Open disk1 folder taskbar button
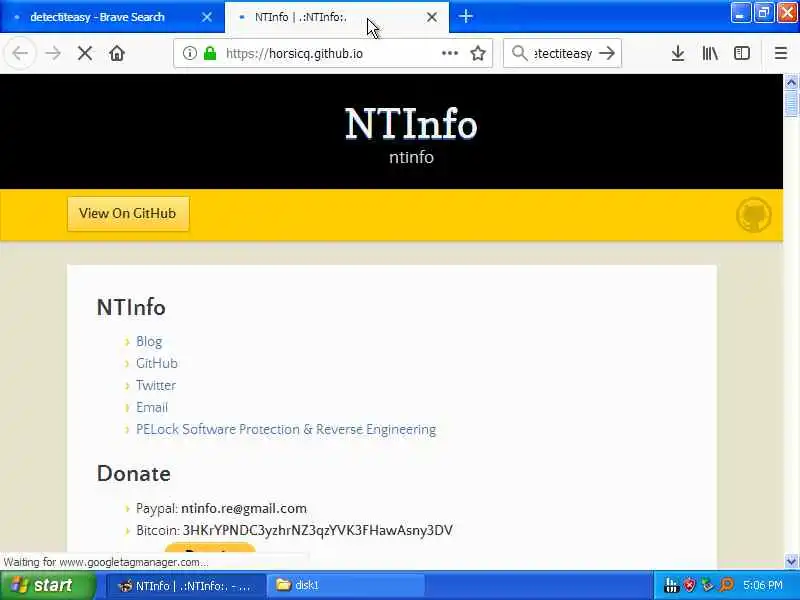This screenshot has height=600, width=800. [347, 586]
